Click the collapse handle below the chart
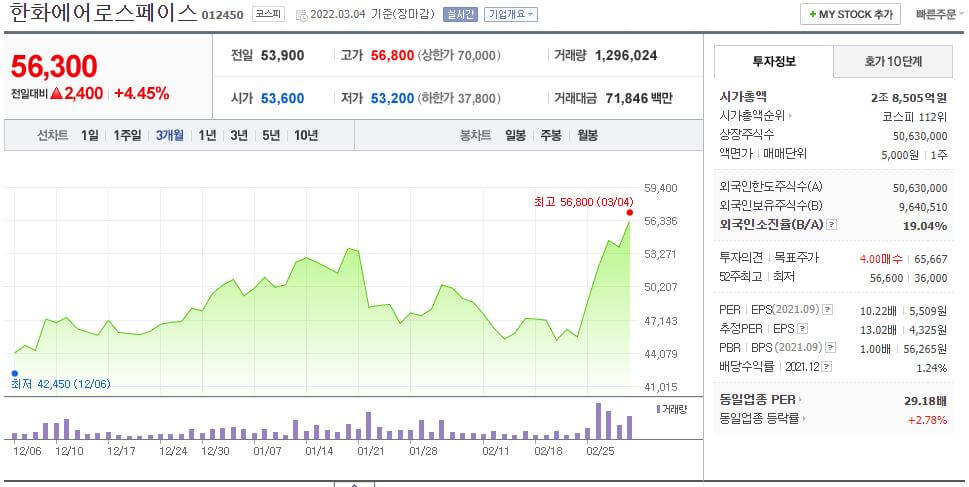This screenshot has width=969, height=487. tap(354, 483)
